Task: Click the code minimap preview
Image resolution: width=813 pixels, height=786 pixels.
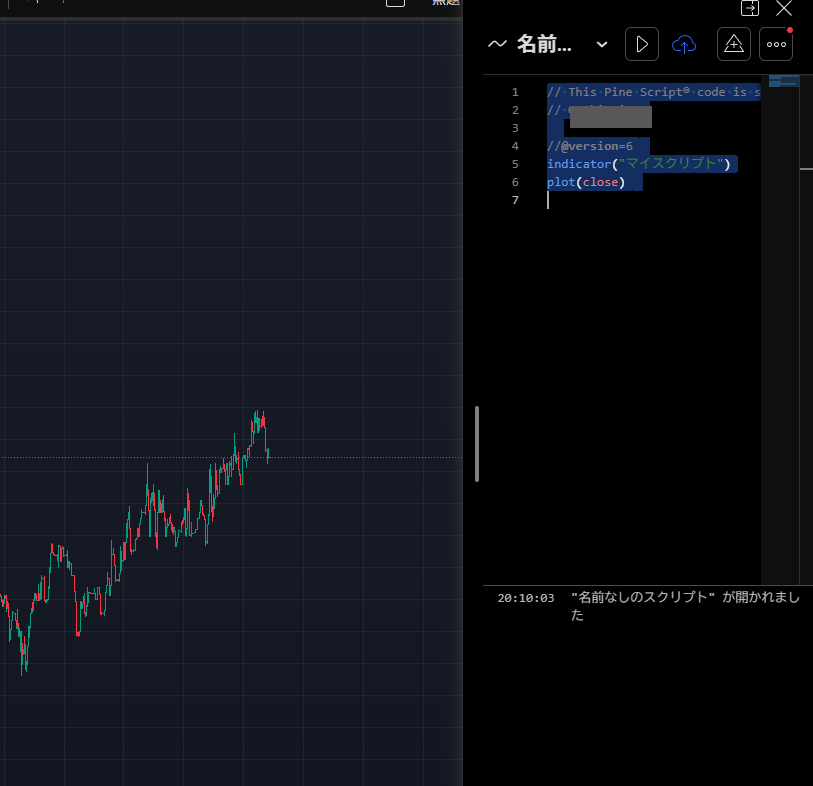Action: coord(783,81)
